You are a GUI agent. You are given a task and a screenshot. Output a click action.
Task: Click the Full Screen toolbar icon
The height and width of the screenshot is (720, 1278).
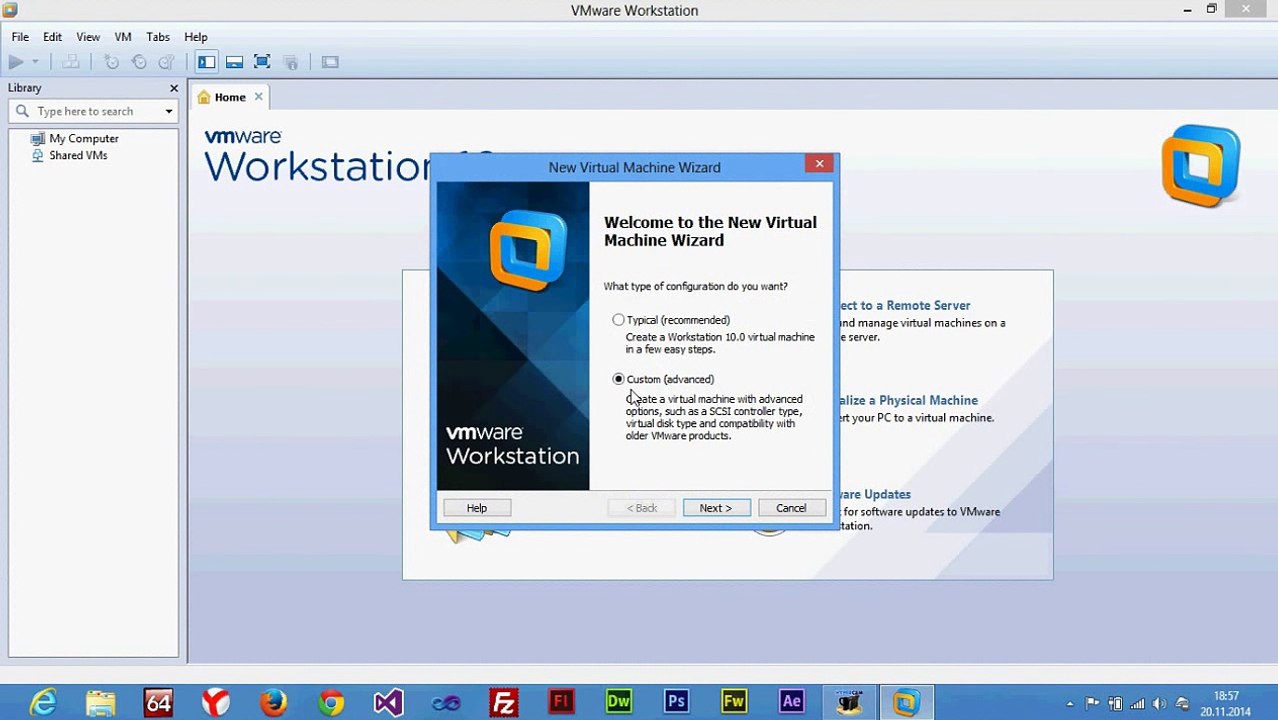pyautogui.click(x=262, y=62)
